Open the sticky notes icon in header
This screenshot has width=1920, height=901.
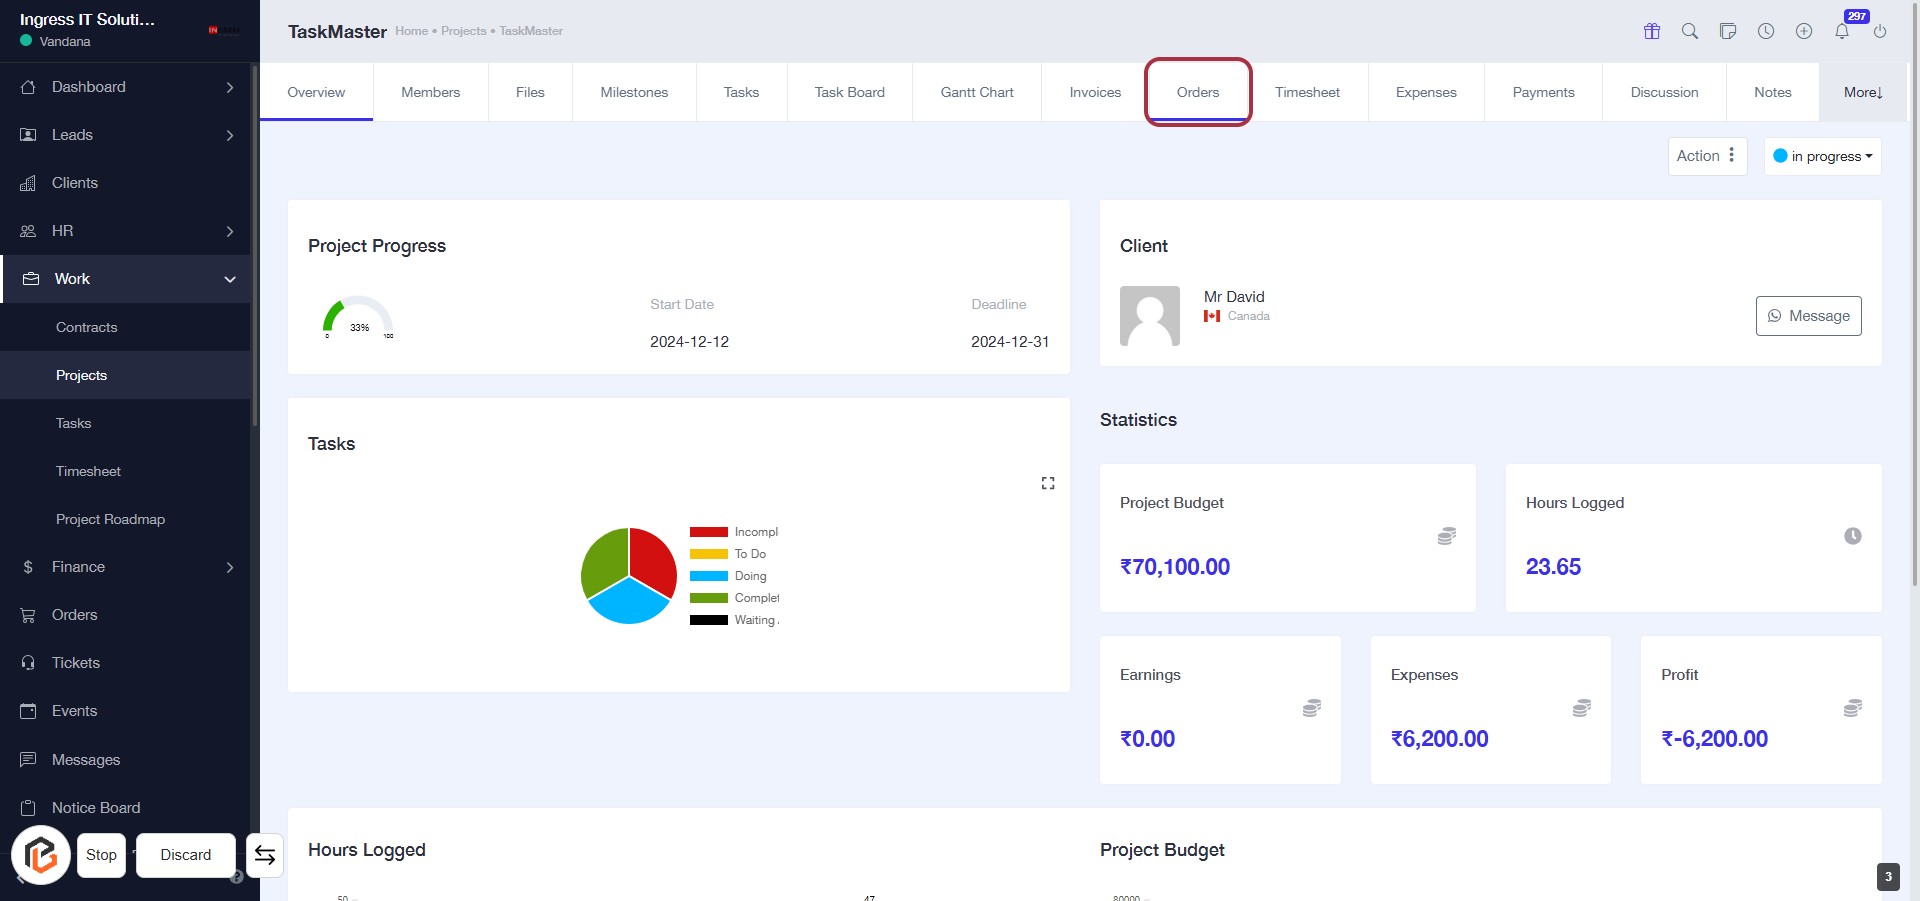click(1728, 31)
